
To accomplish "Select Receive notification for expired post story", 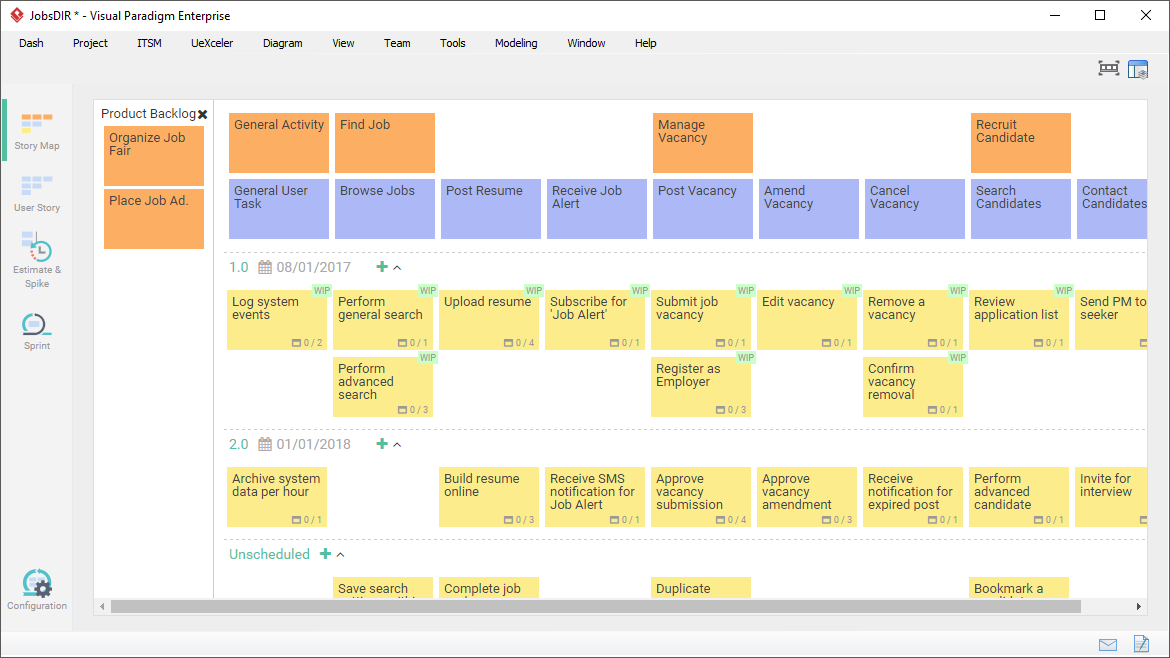I will tap(913, 497).
